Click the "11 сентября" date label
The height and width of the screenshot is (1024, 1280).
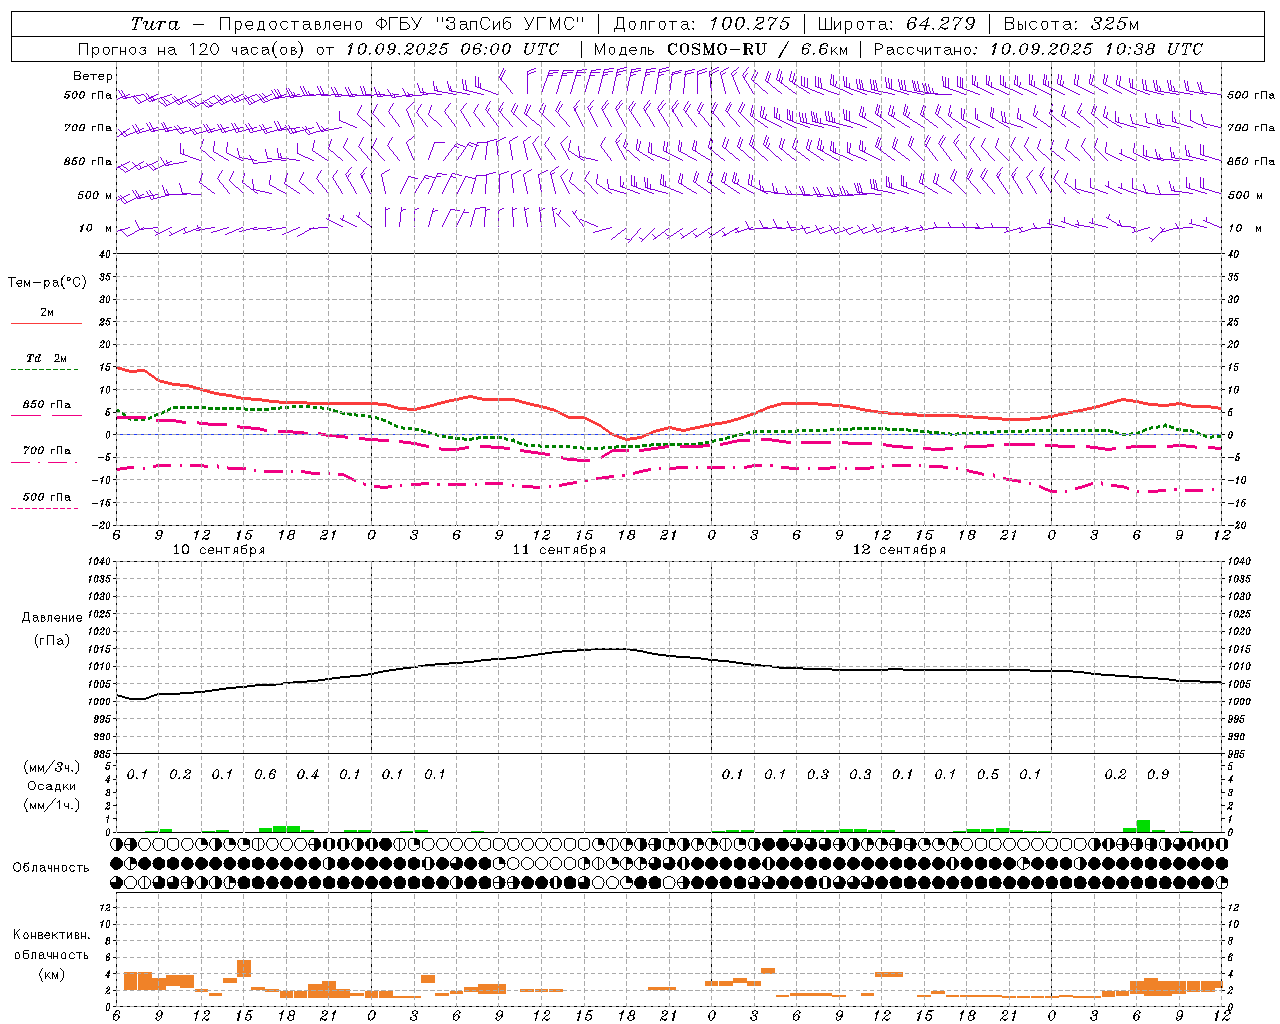point(559,550)
